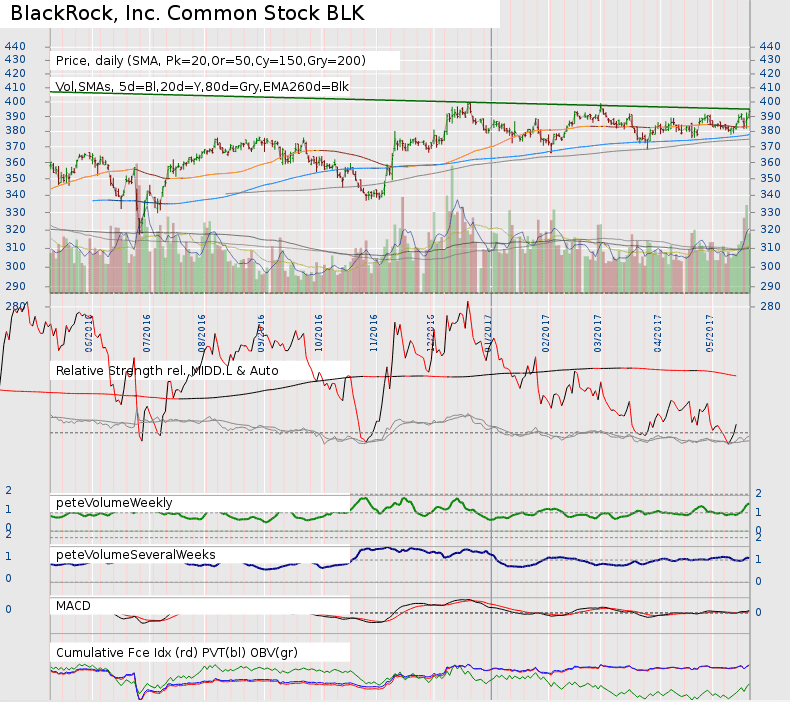Click the 05/2017 date axis label
Screen dimensions: 790x702
tap(709, 334)
